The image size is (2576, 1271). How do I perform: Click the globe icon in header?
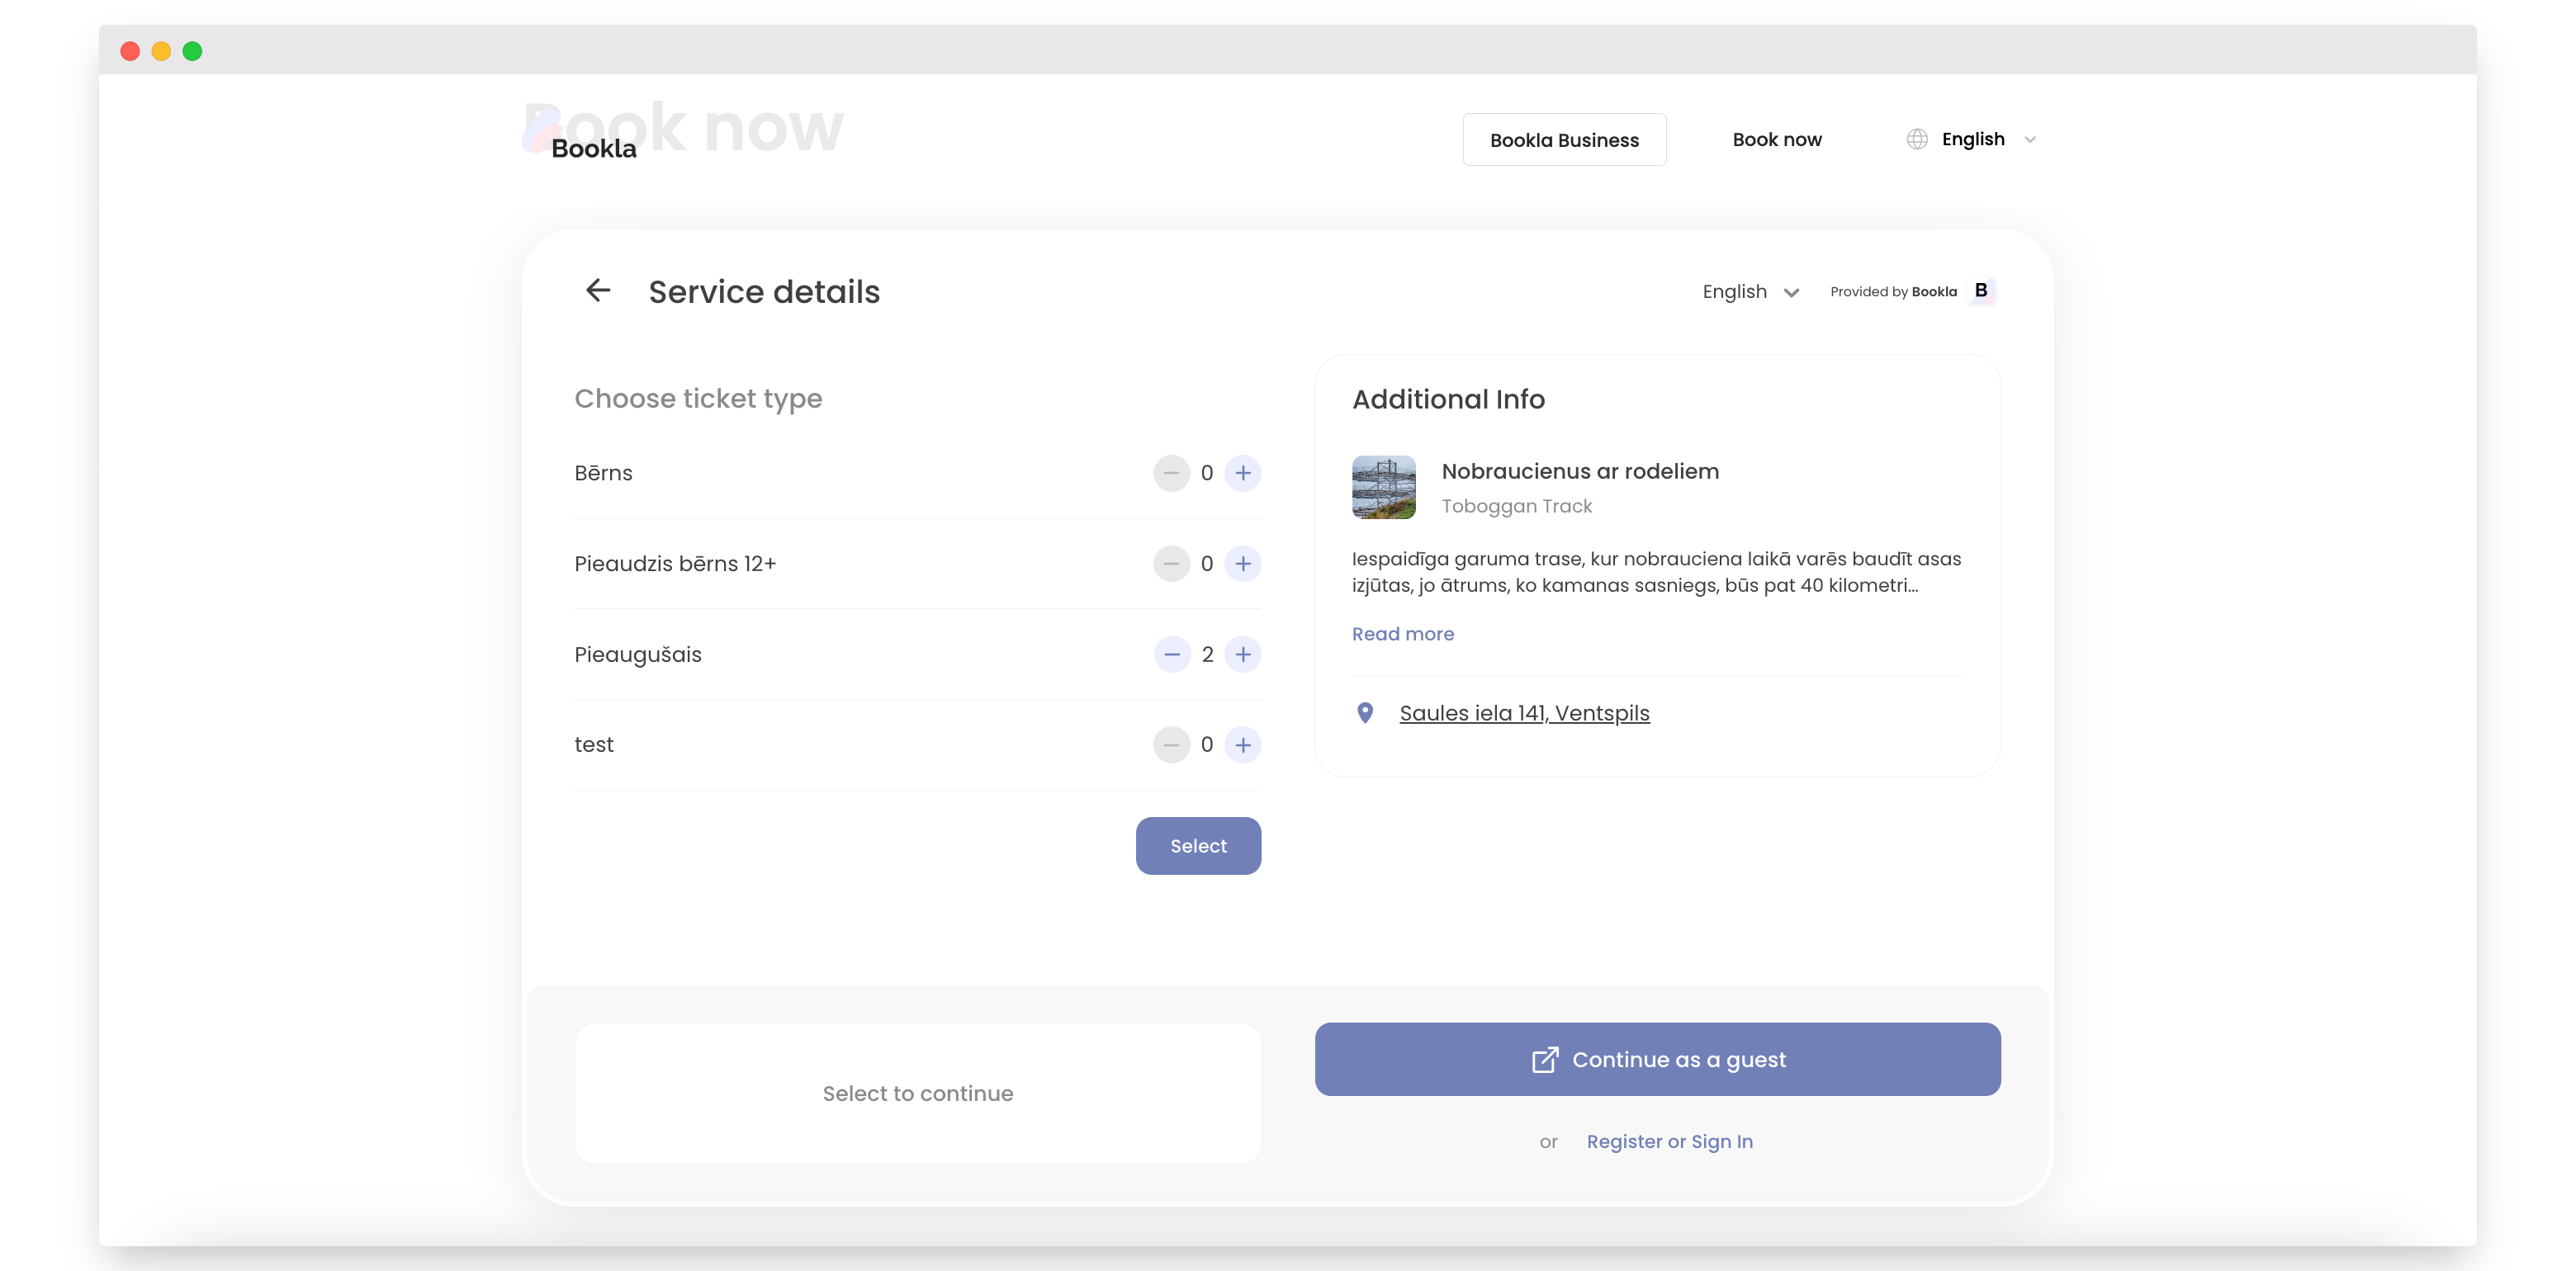pyautogui.click(x=1916, y=139)
